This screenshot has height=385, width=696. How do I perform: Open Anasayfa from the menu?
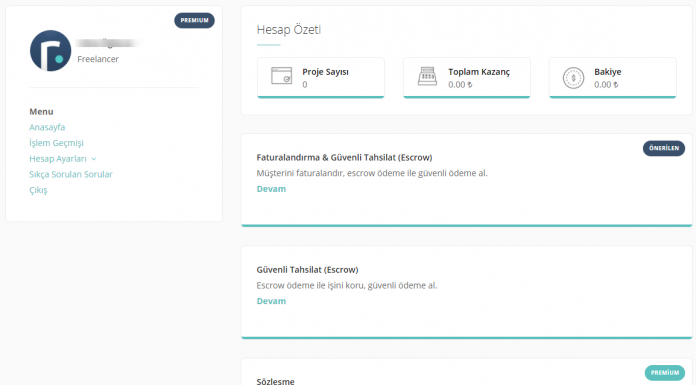(x=47, y=127)
